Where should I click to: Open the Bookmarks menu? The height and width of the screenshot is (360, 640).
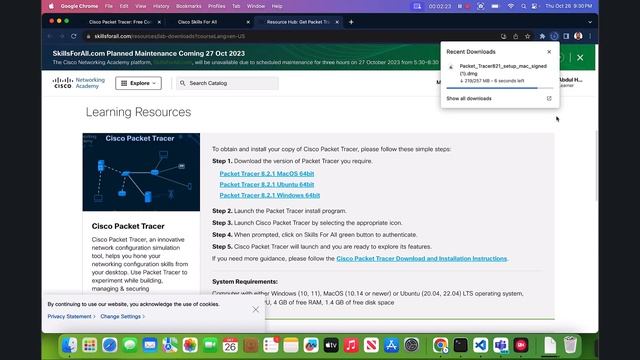point(189,6)
